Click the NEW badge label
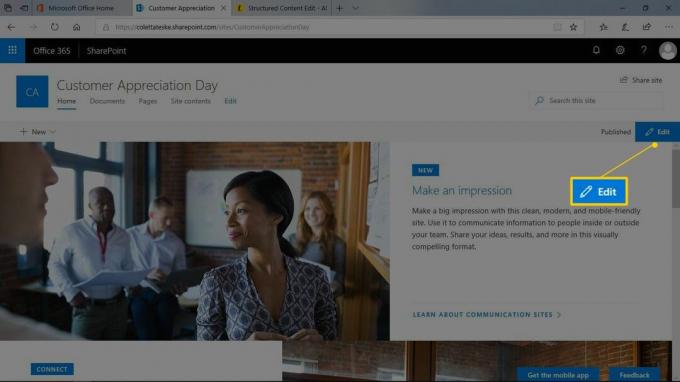 (x=425, y=170)
